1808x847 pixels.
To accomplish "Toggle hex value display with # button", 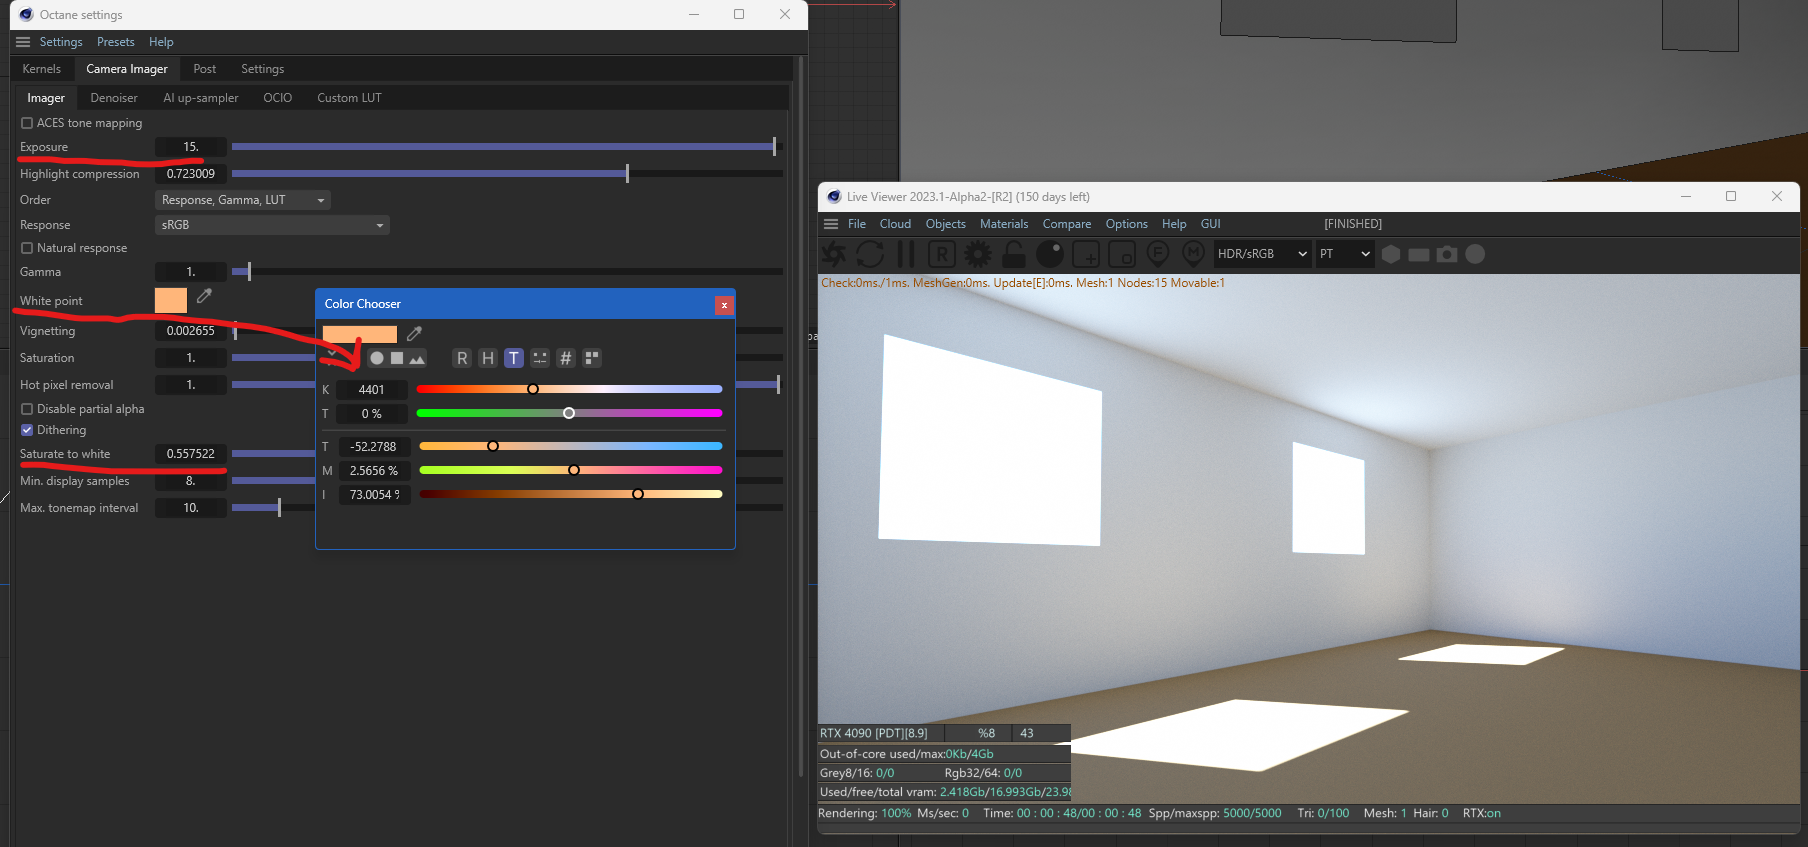I will coord(566,358).
